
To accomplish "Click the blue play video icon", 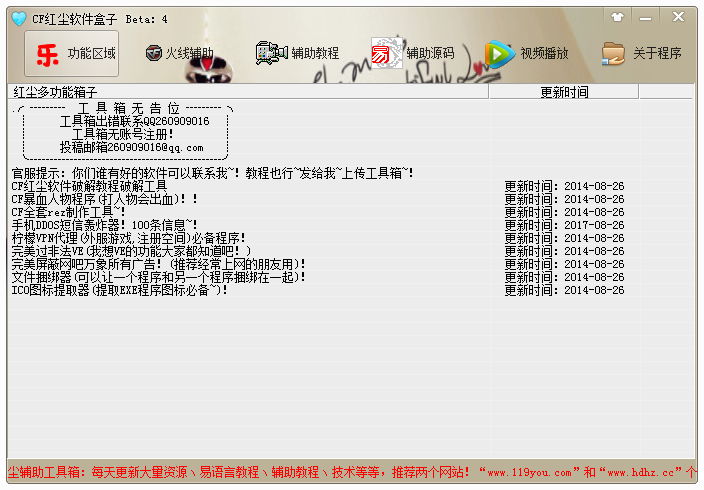I will (x=498, y=54).
